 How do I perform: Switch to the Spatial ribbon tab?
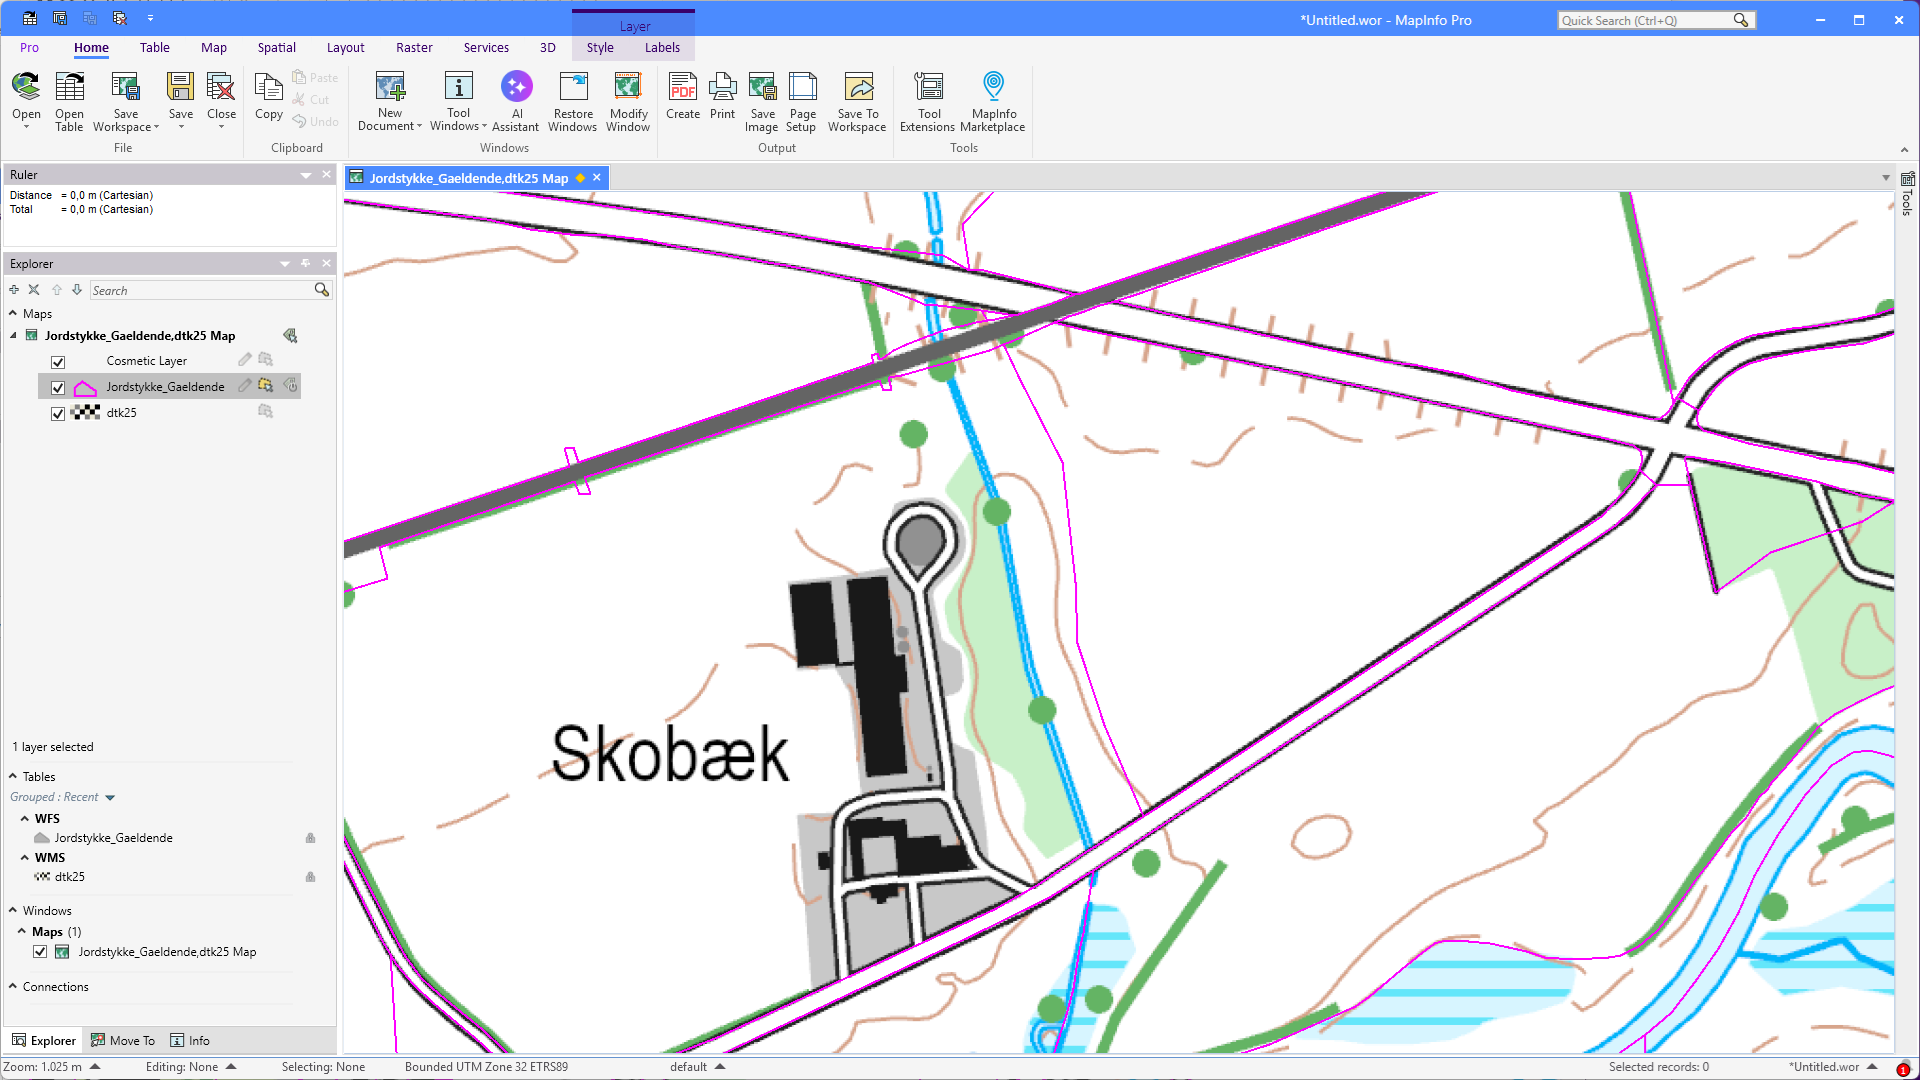pos(276,48)
